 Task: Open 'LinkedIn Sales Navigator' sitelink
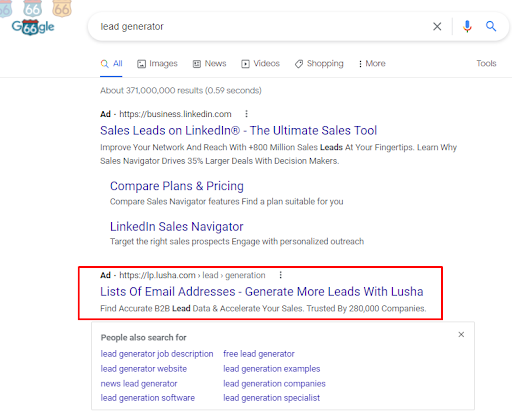pyautogui.click(x=177, y=227)
